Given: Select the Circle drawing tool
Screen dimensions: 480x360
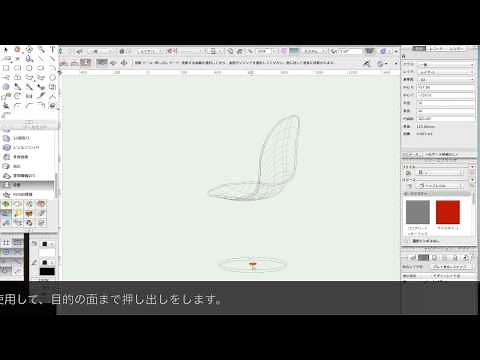Looking at the screenshot, I should [29, 68].
